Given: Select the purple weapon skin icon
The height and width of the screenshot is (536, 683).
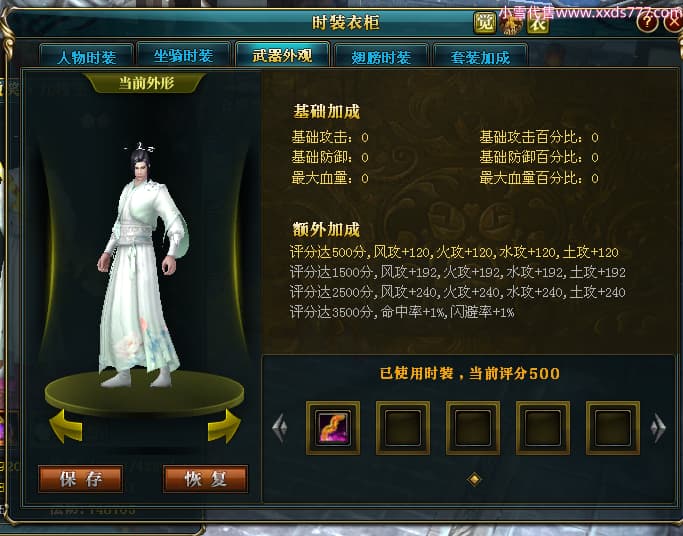Looking at the screenshot, I should [333, 428].
